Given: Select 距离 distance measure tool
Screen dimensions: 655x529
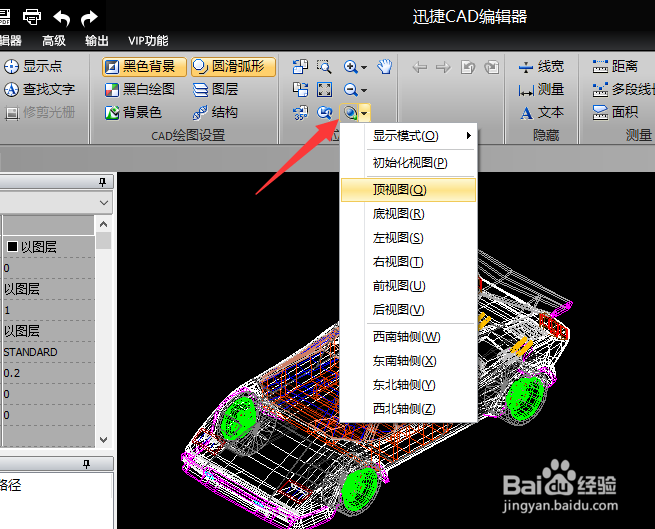Looking at the screenshot, I should click(x=616, y=66).
